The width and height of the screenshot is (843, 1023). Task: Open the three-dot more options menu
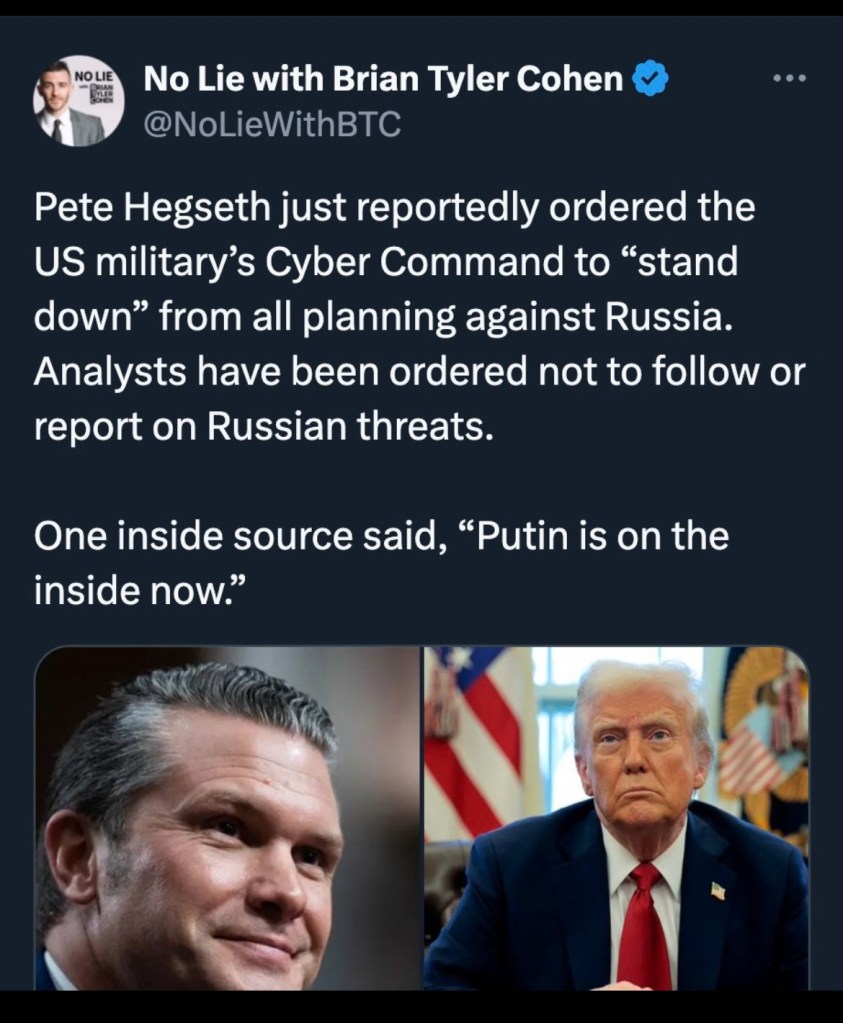[790, 78]
